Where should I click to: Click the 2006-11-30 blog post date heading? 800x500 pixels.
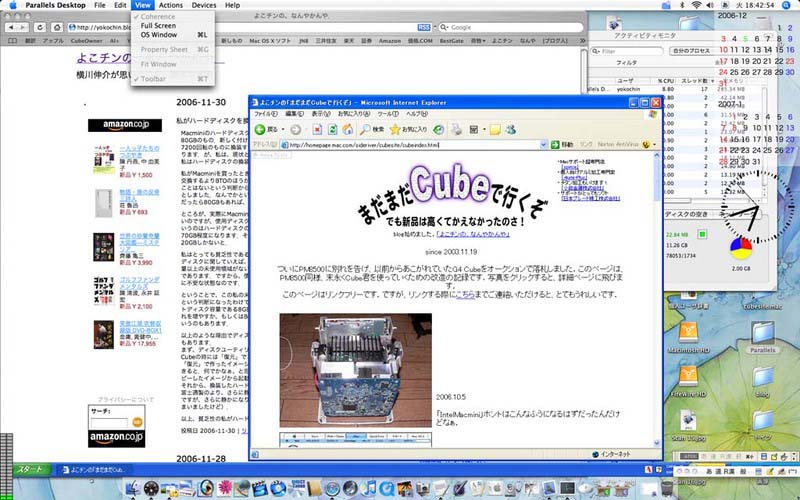[201, 103]
